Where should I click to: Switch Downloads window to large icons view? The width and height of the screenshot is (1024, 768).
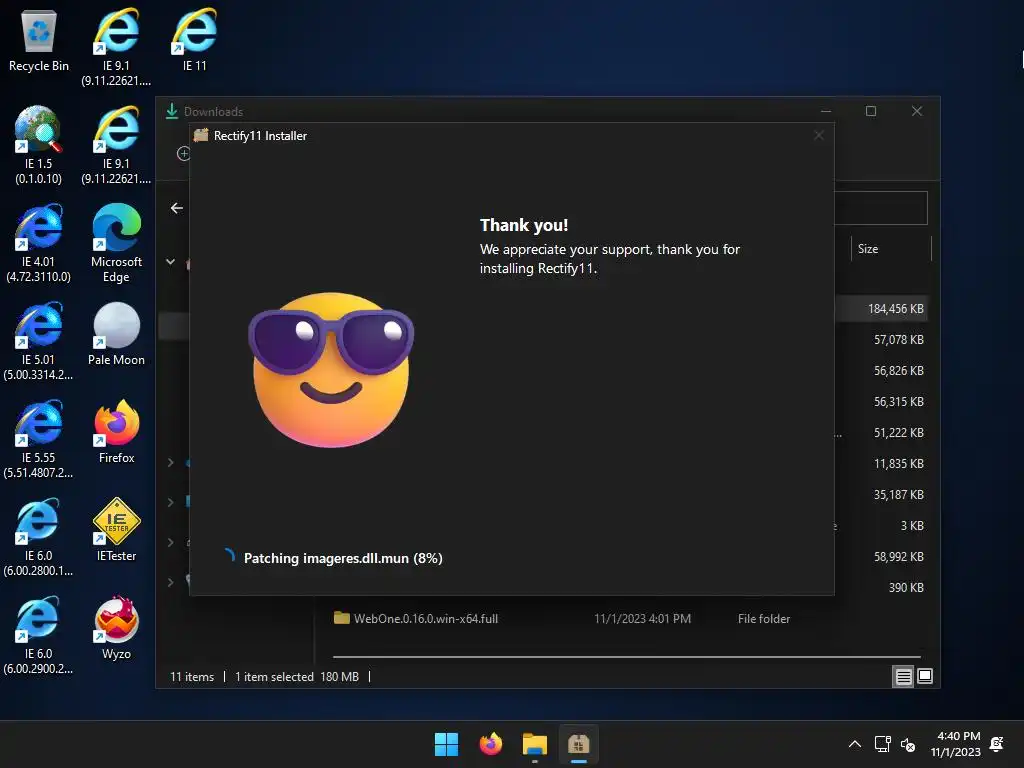pos(925,676)
